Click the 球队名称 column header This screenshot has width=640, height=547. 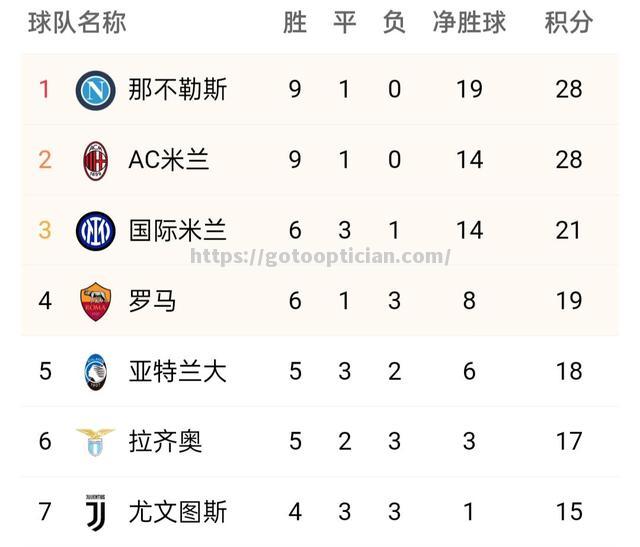point(77,22)
